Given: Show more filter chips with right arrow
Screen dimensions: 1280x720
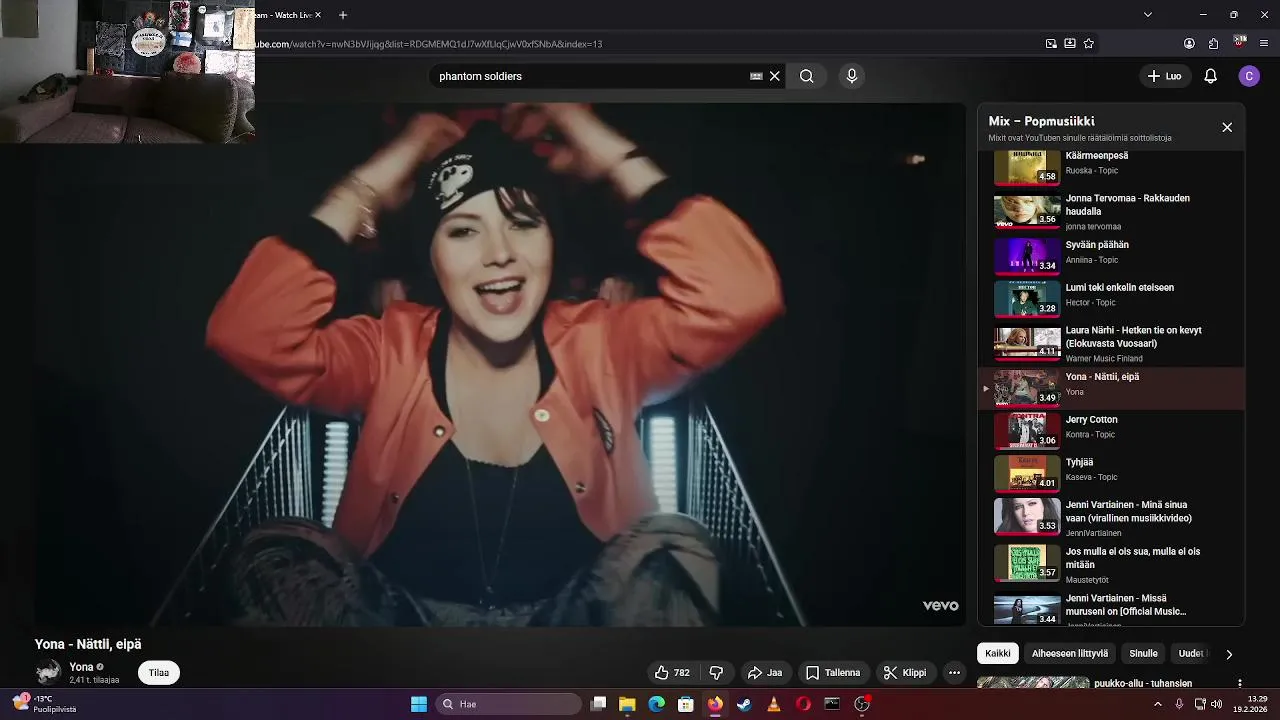Looking at the screenshot, I should pyautogui.click(x=1229, y=654).
